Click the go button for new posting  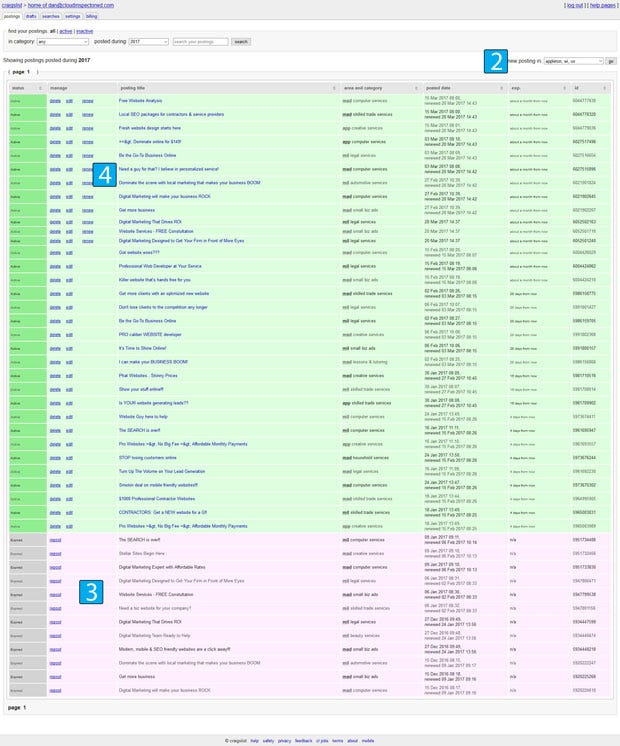coord(610,61)
